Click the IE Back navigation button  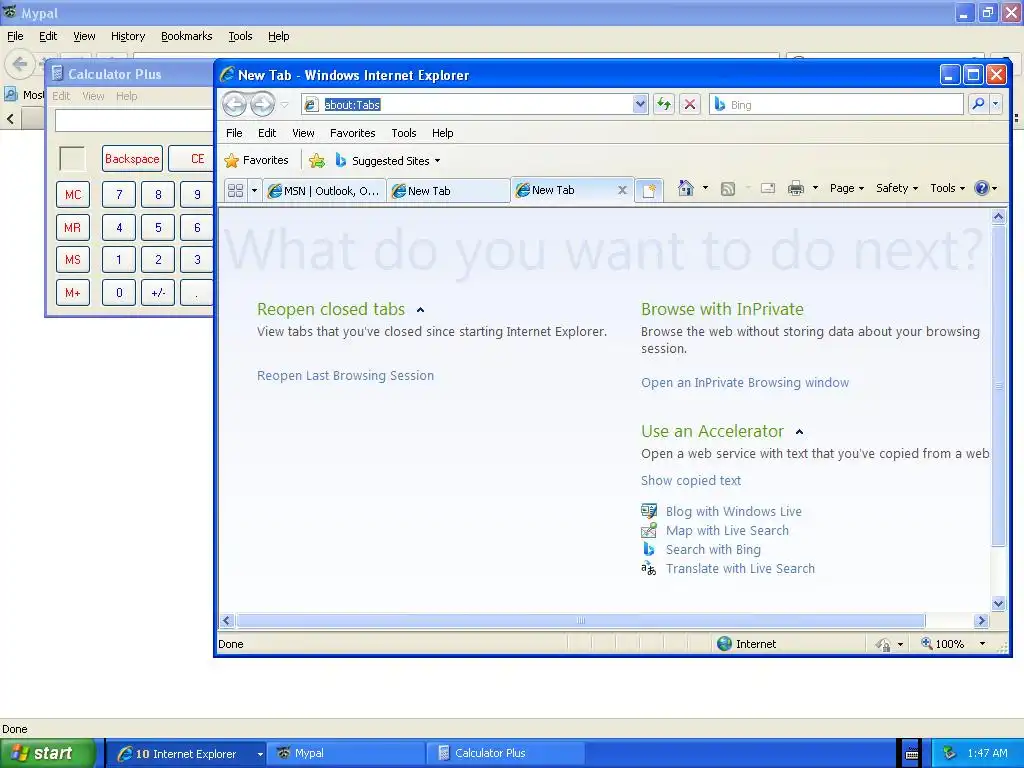[x=234, y=104]
